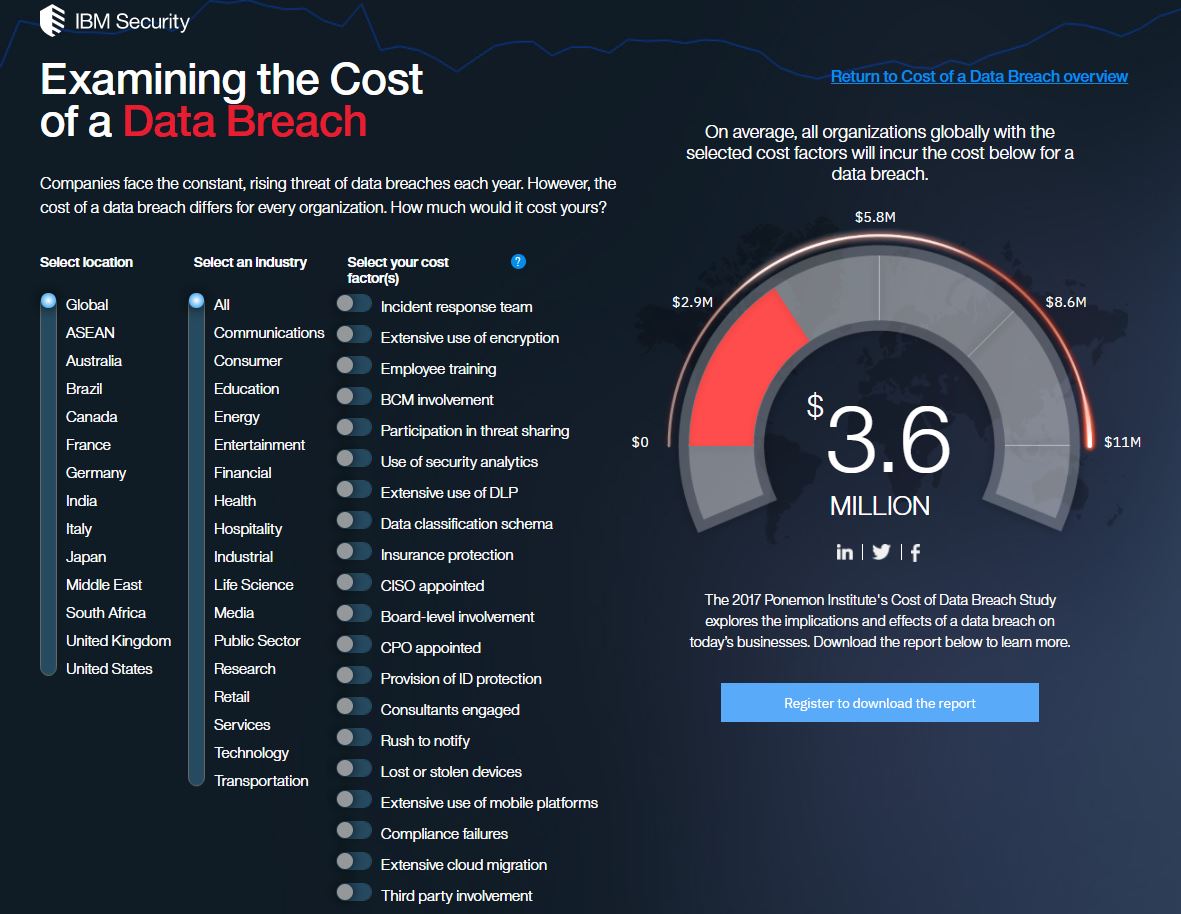
Task: Select the Financial industry option
Action: [x=242, y=473]
